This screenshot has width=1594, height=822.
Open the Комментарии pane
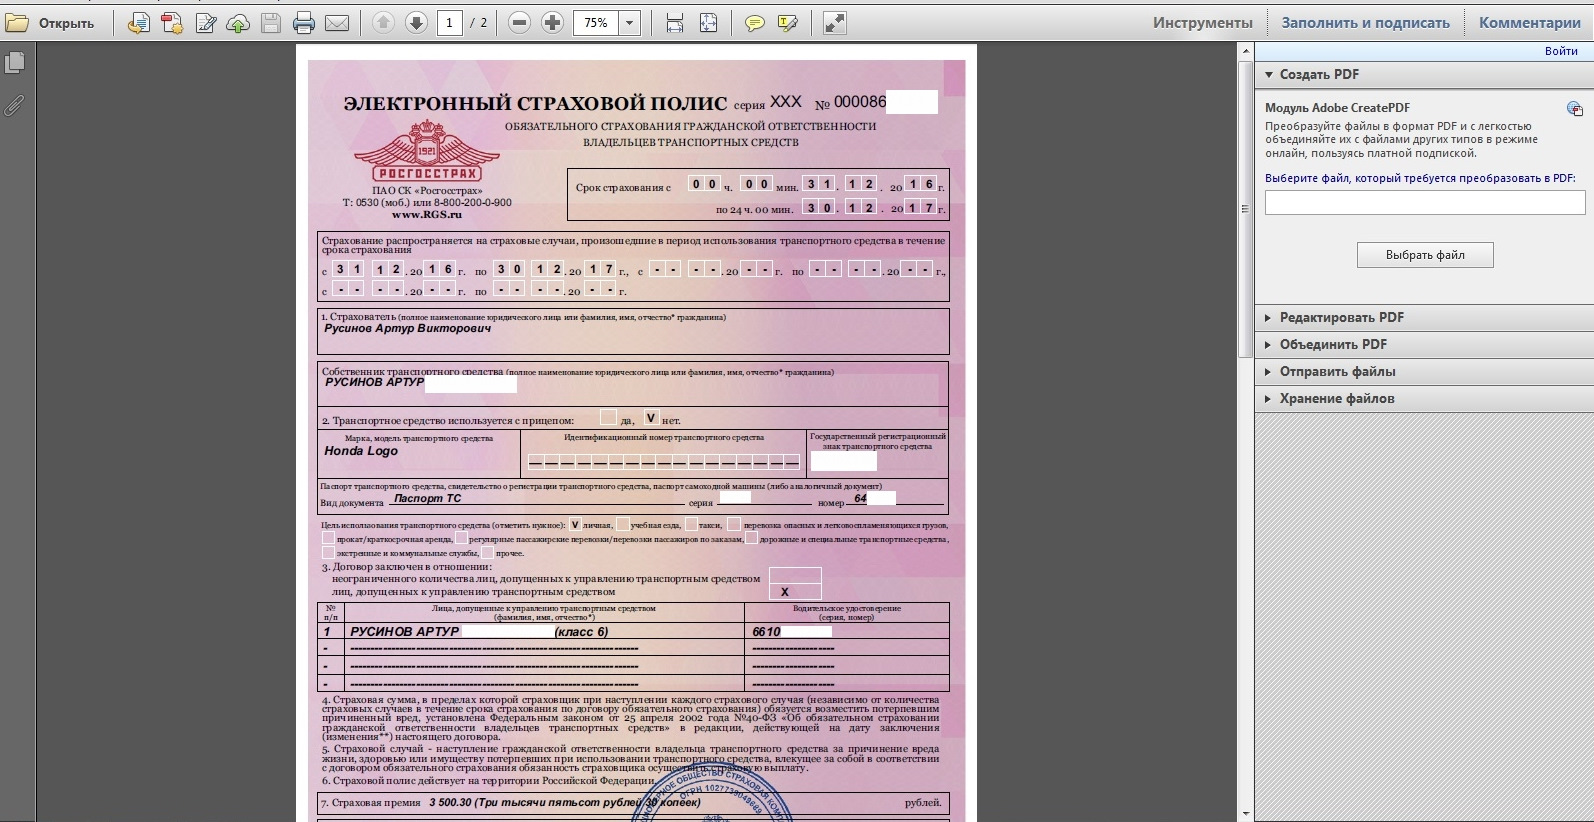tap(1530, 23)
